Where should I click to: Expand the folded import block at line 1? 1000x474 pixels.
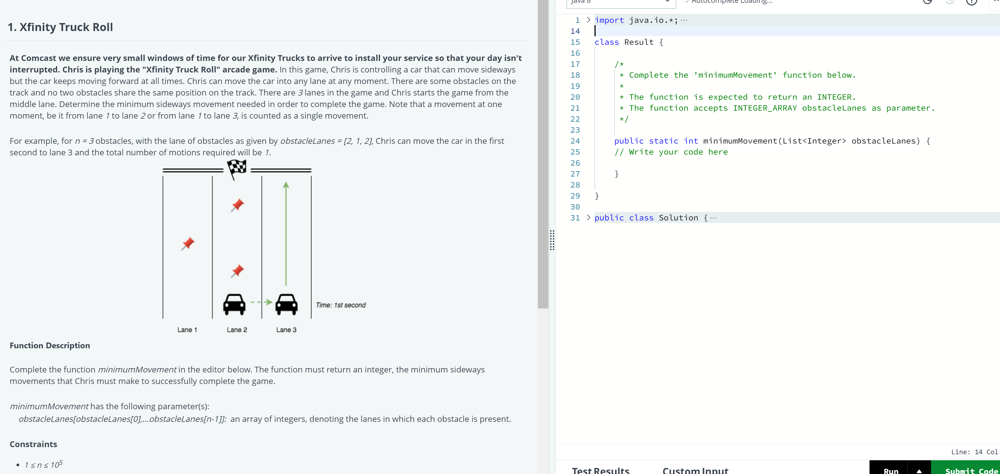pos(589,20)
